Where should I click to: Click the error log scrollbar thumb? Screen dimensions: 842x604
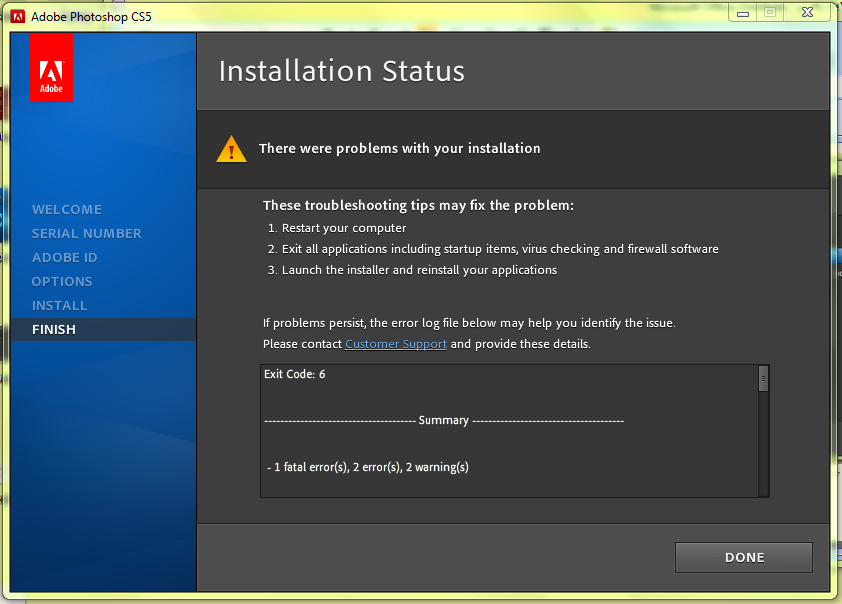(x=763, y=378)
